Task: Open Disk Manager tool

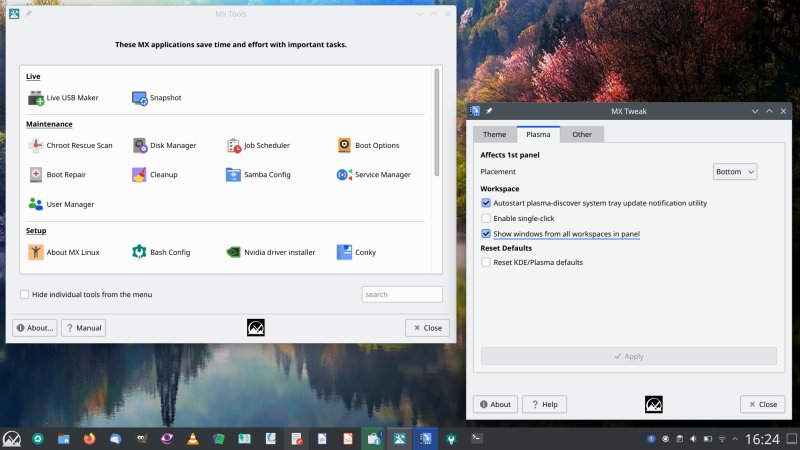Action: (x=164, y=145)
